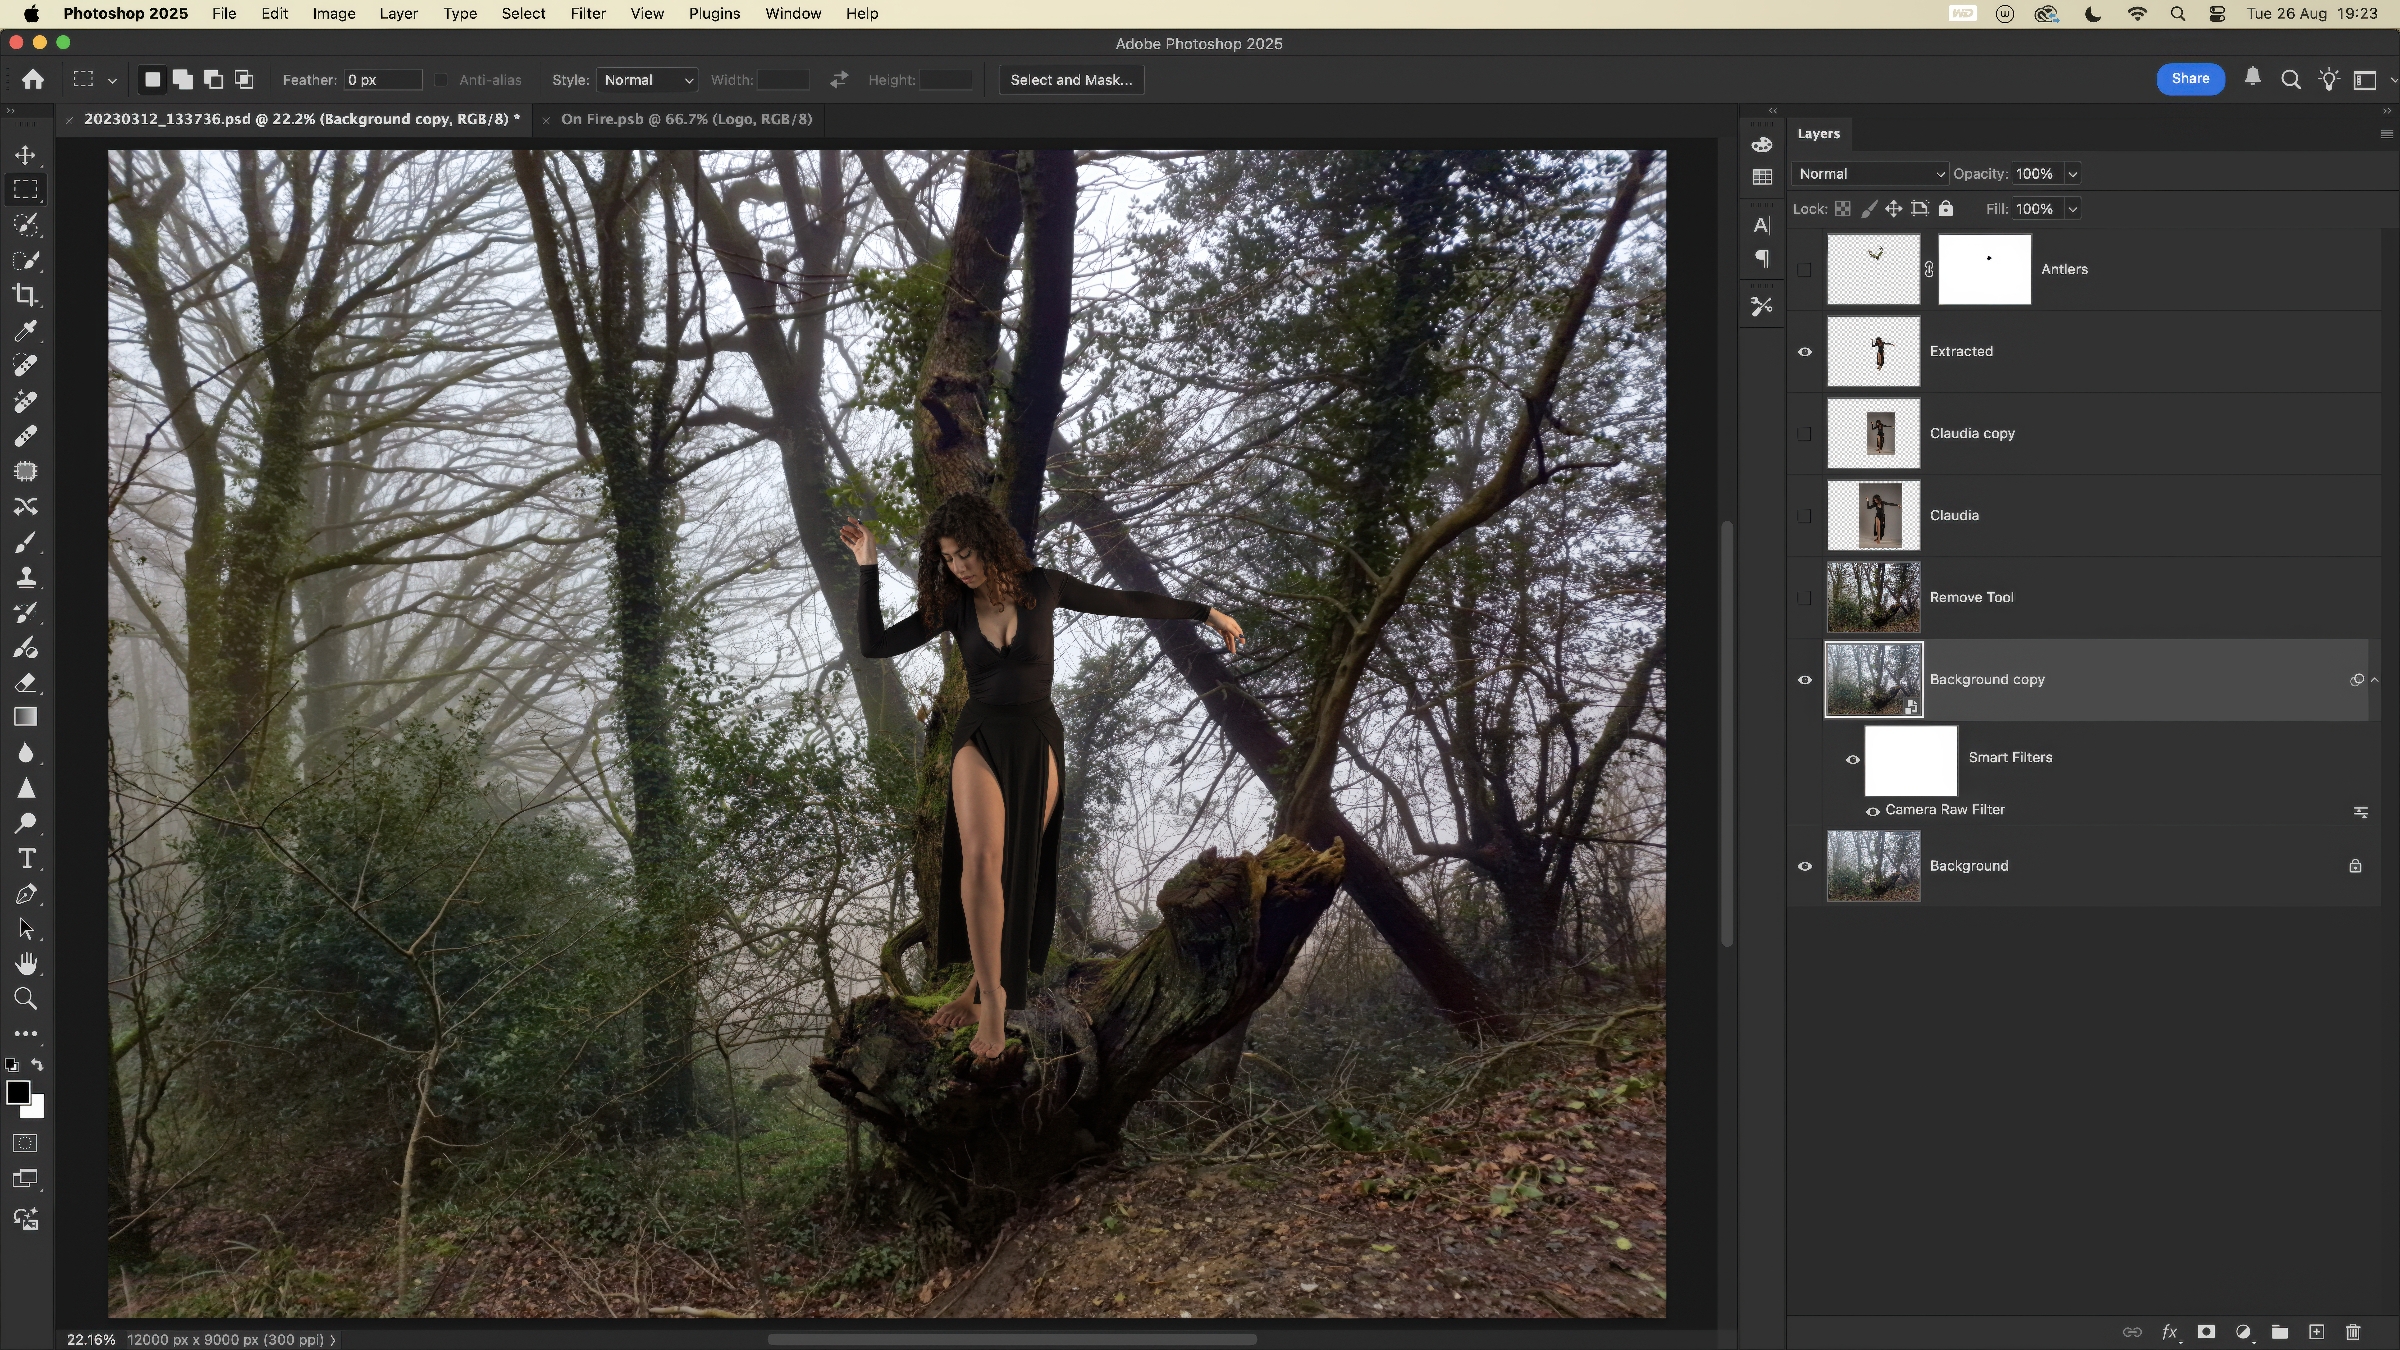This screenshot has height=1350, width=2400.
Task: Hide the Extracted layer
Action: [1805, 352]
